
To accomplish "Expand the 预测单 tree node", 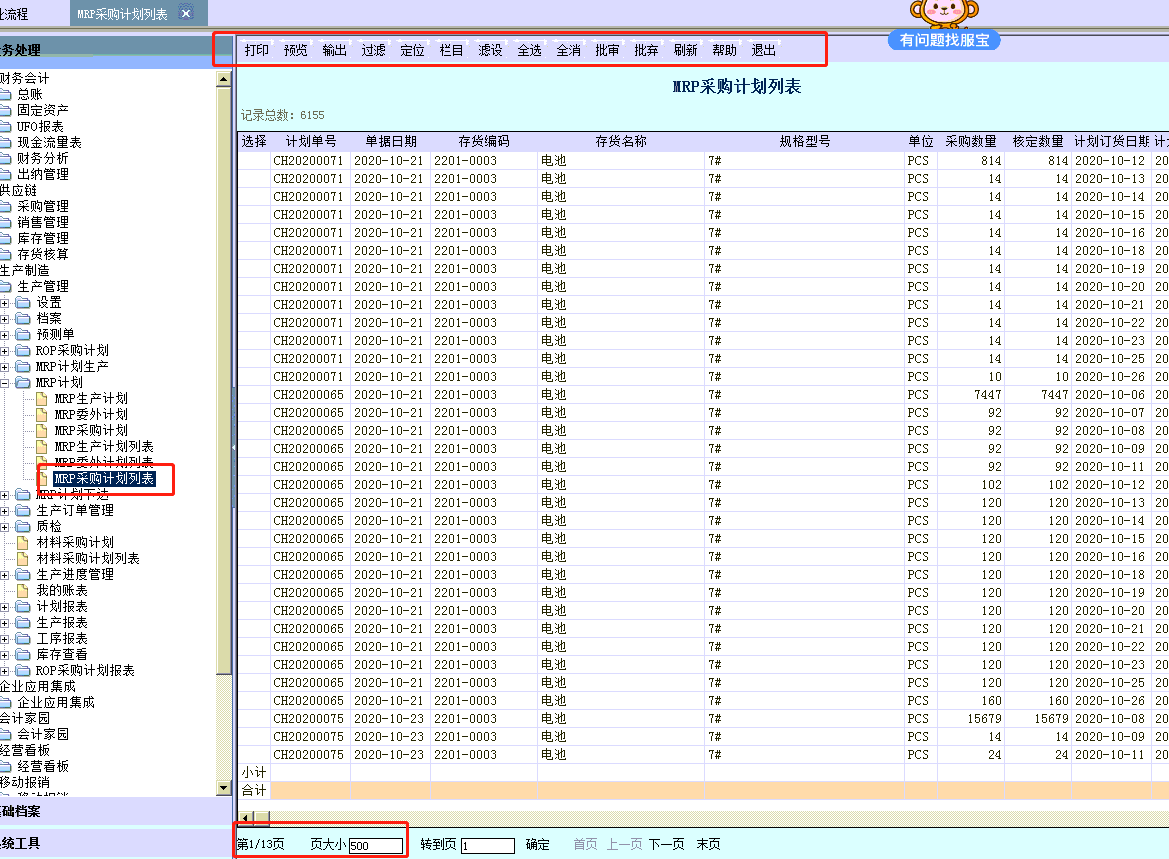I will click(x=4, y=335).
